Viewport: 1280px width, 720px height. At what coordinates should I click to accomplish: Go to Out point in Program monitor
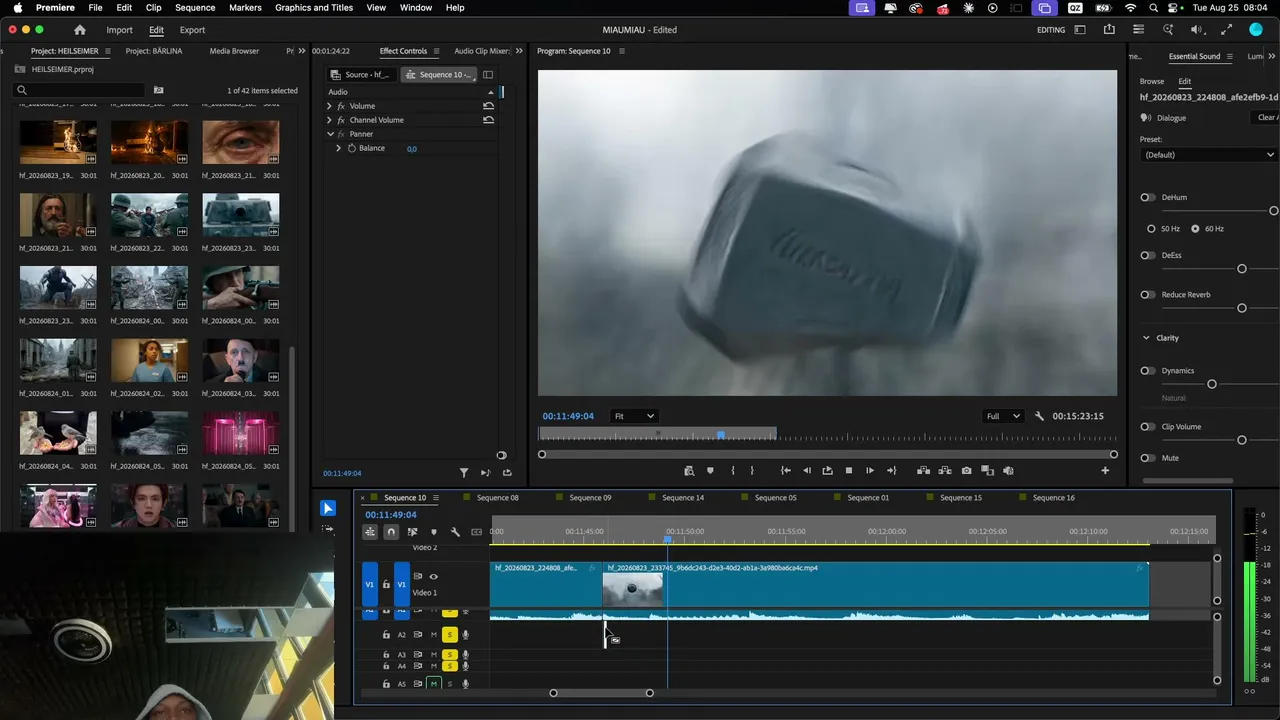[891, 470]
